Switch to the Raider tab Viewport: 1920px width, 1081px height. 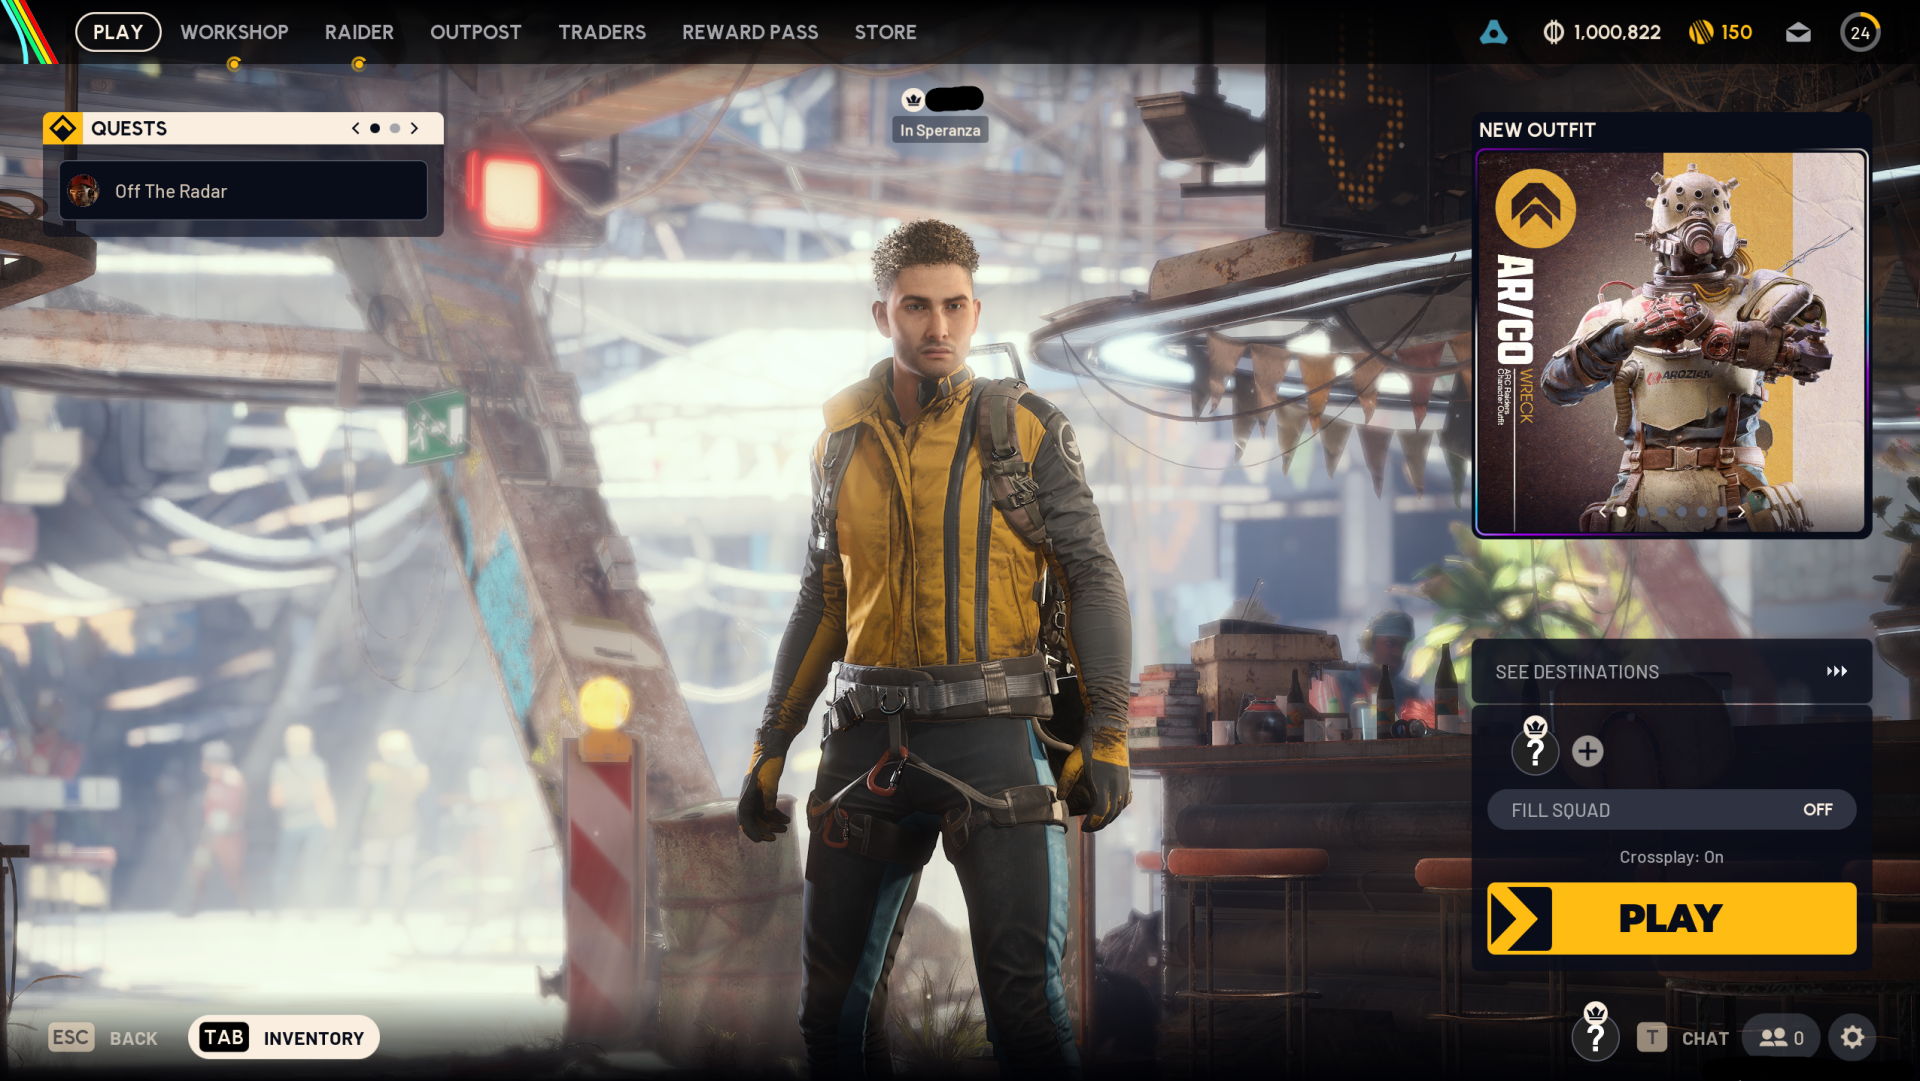click(x=359, y=32)
